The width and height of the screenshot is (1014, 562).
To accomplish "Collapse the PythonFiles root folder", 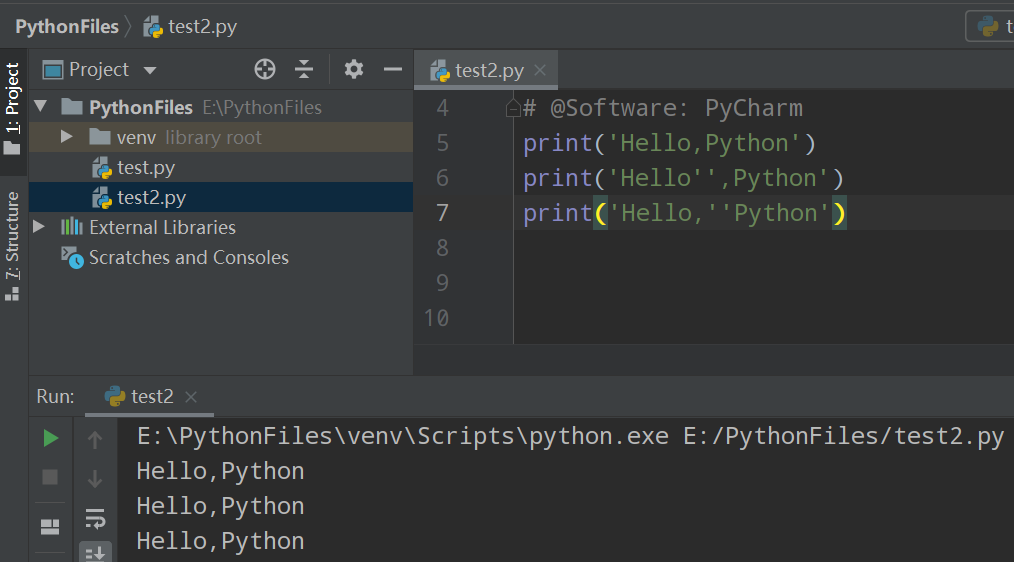I will coord(41,106).
